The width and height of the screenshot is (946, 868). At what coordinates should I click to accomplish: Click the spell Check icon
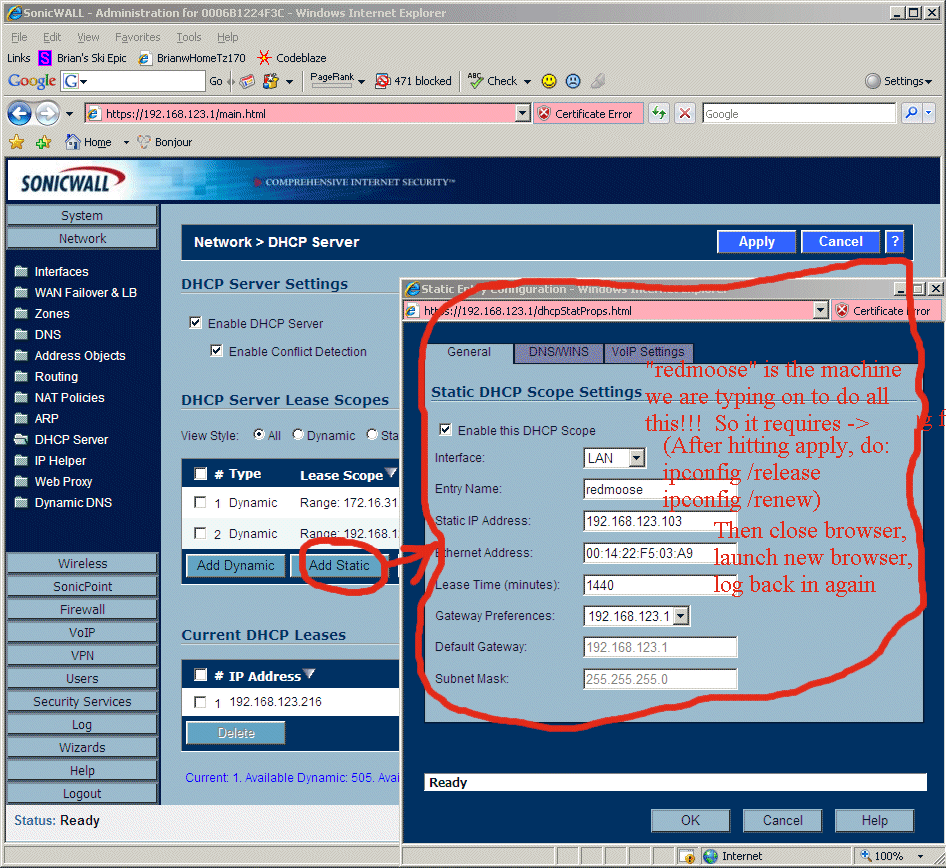pos(476,81)
